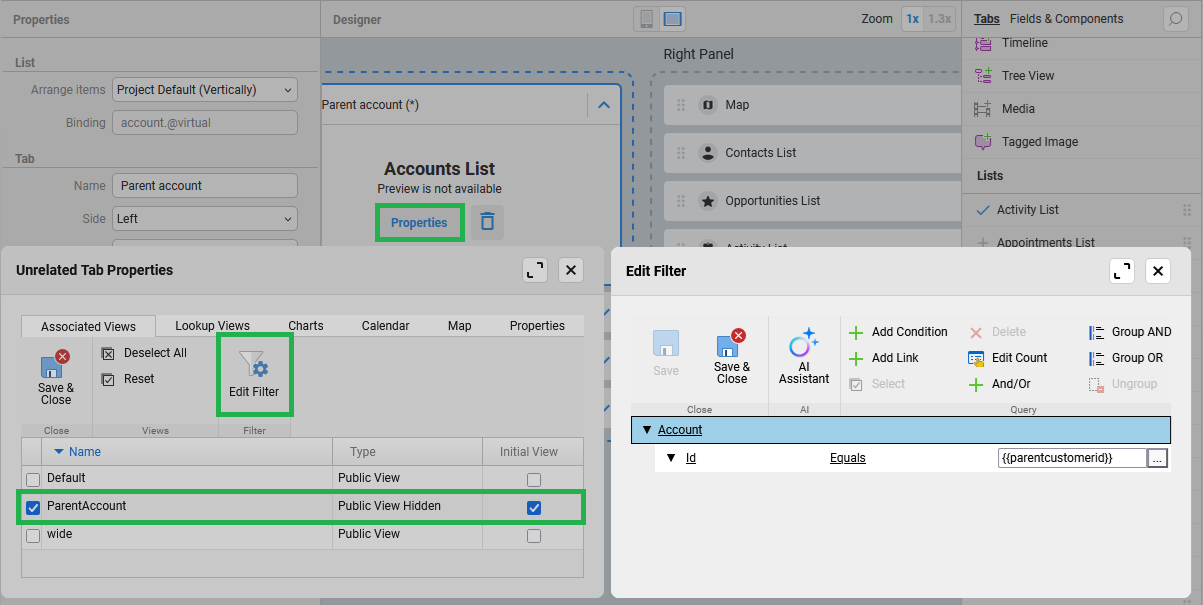
Task: Uncheck the ParentAccount initial view checkbox
Action: coord(534,507)
